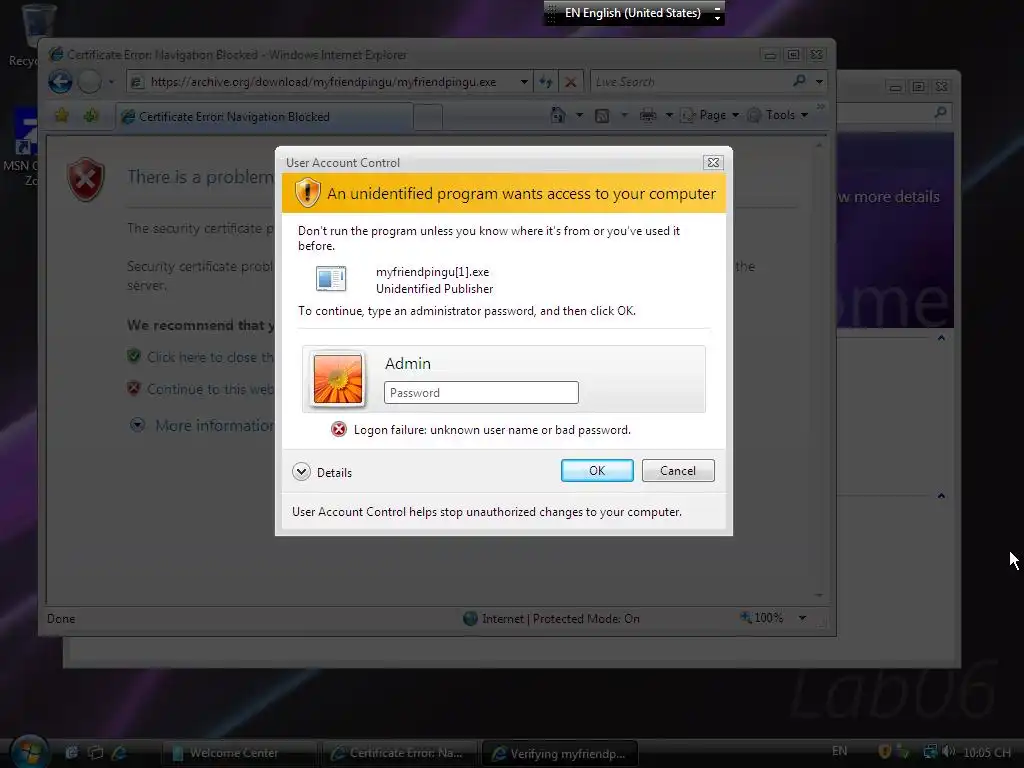Click the Refresh button in Internet Explorer
1024x768 pixels.
545,82
